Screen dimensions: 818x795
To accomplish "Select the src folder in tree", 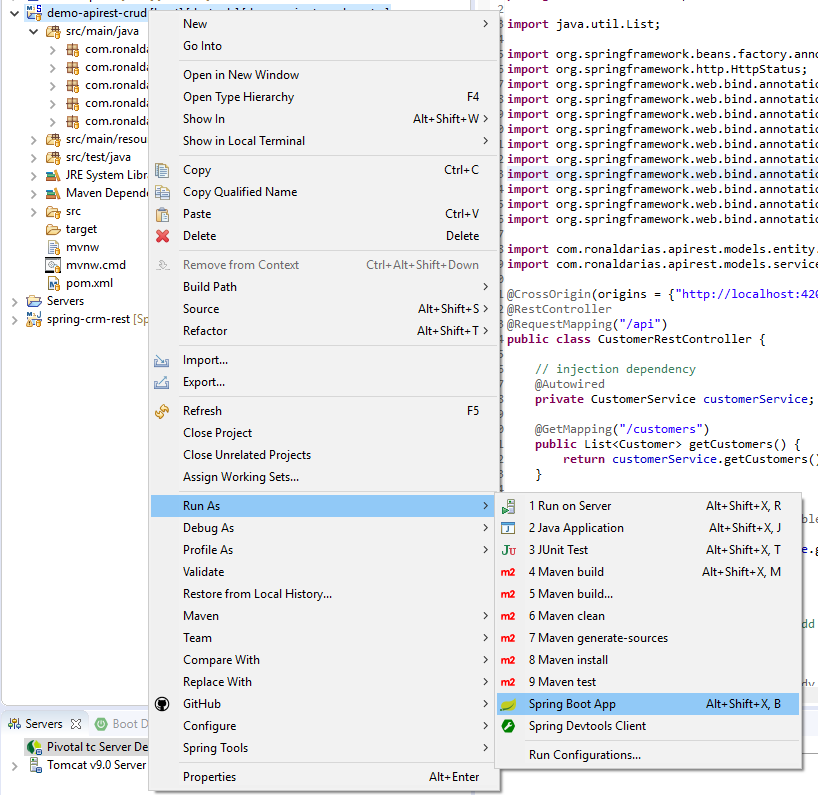I will [x=73, y=211].
